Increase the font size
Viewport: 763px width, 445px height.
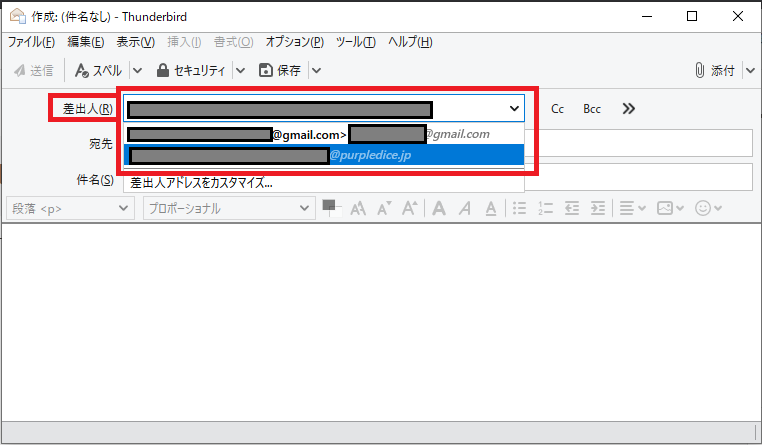[410, 208]
